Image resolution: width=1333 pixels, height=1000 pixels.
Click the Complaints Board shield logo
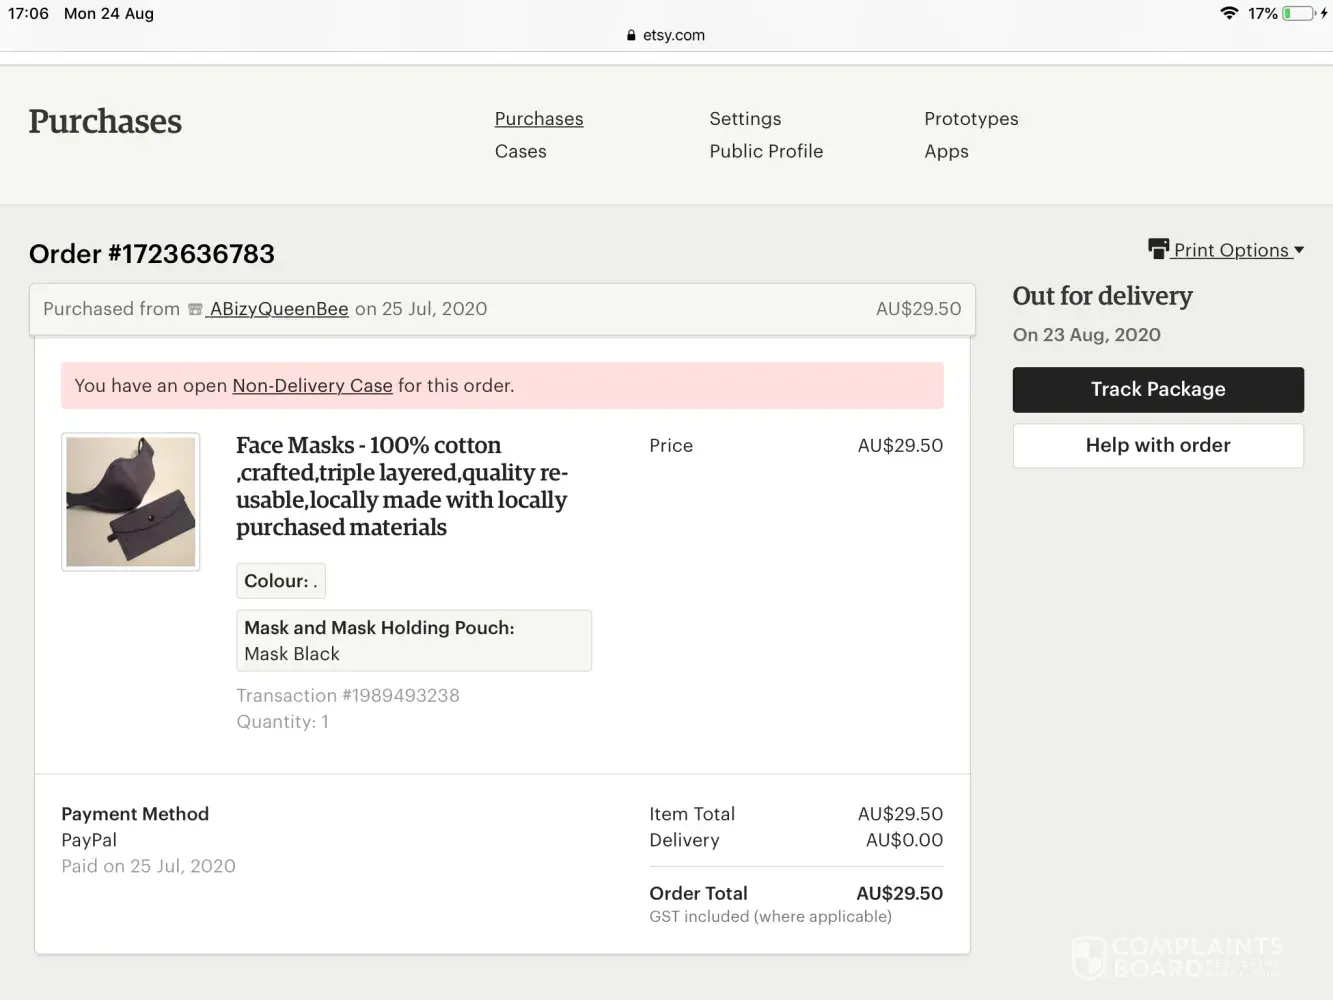[1088, 957]
